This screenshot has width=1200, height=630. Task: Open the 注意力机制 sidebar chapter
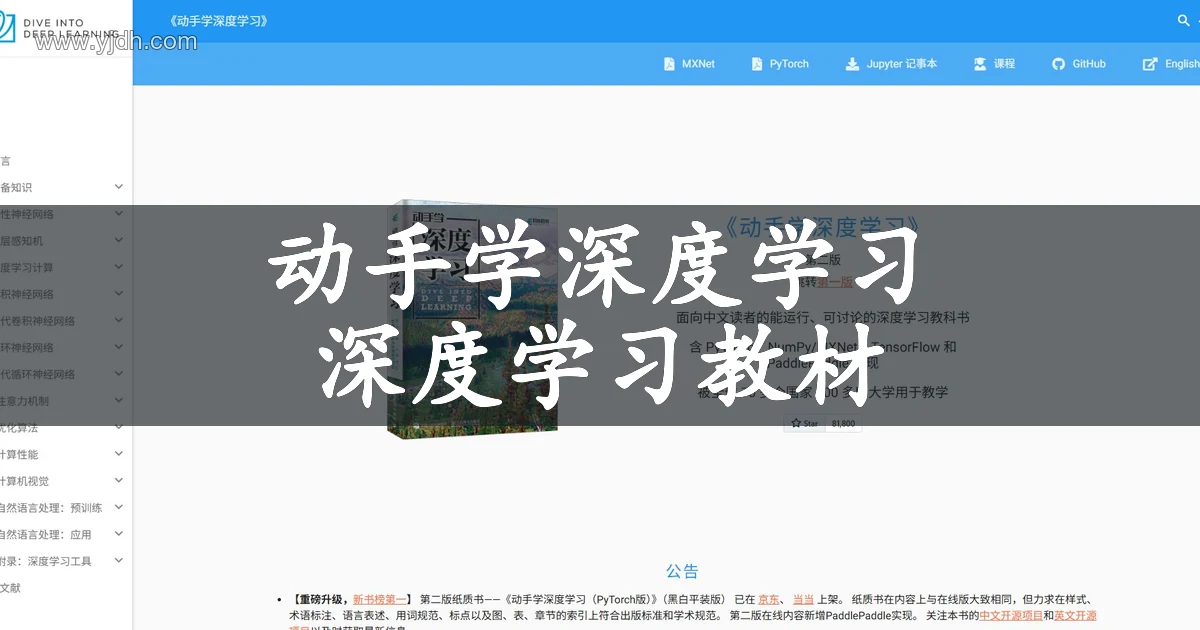coord(24,401)
